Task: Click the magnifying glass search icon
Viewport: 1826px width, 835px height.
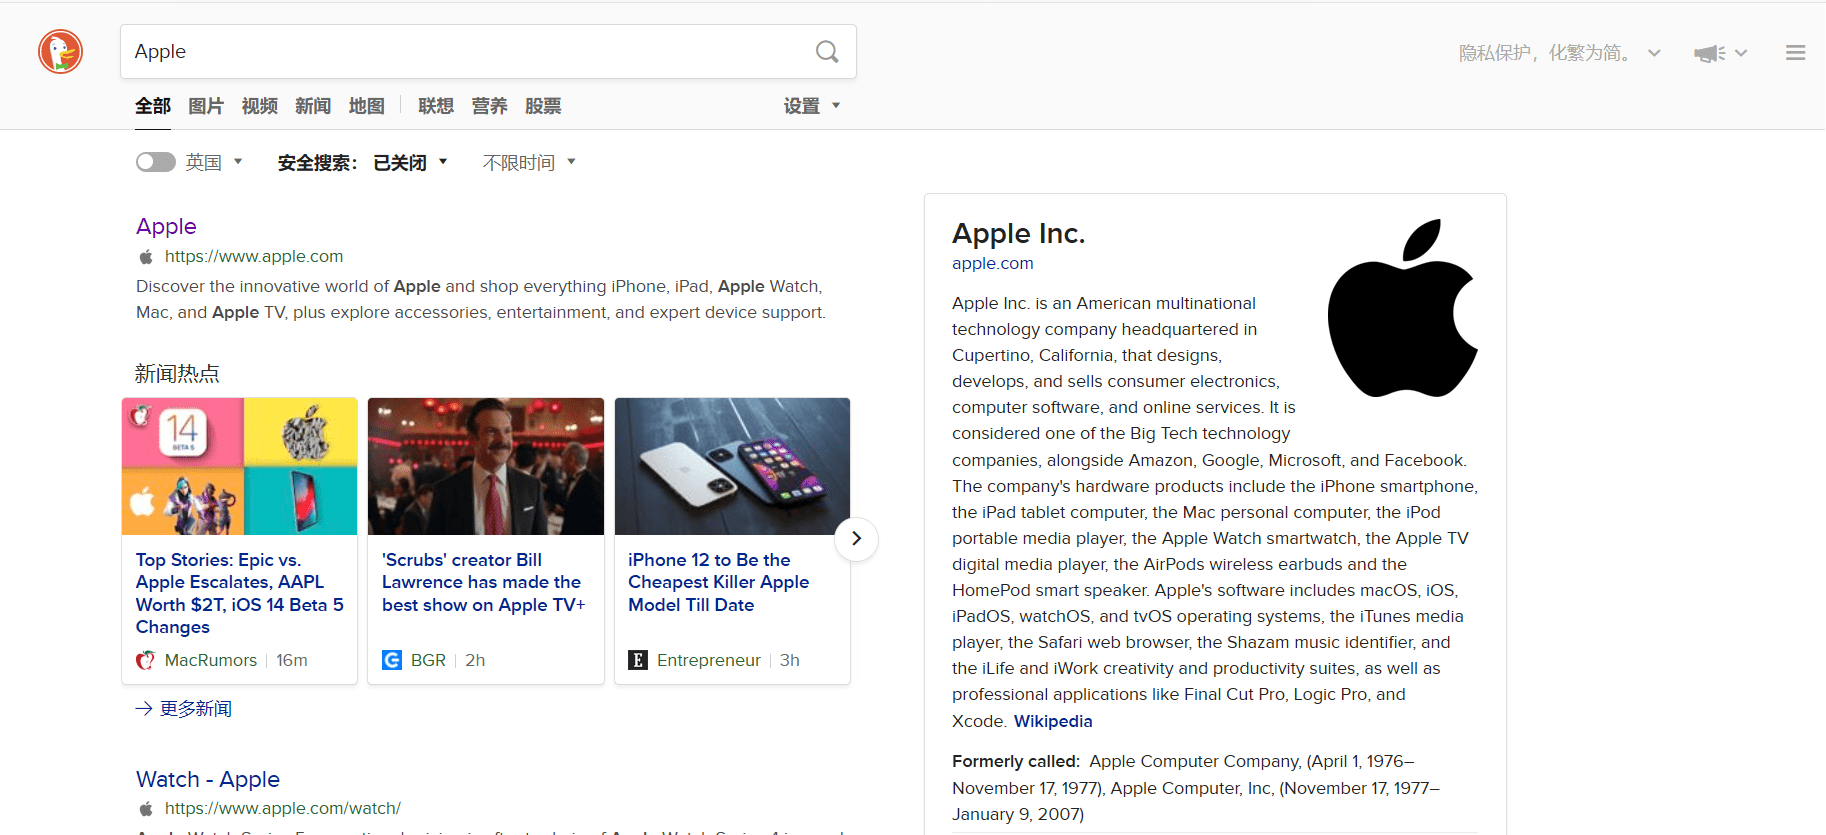Action: (827, 52)
